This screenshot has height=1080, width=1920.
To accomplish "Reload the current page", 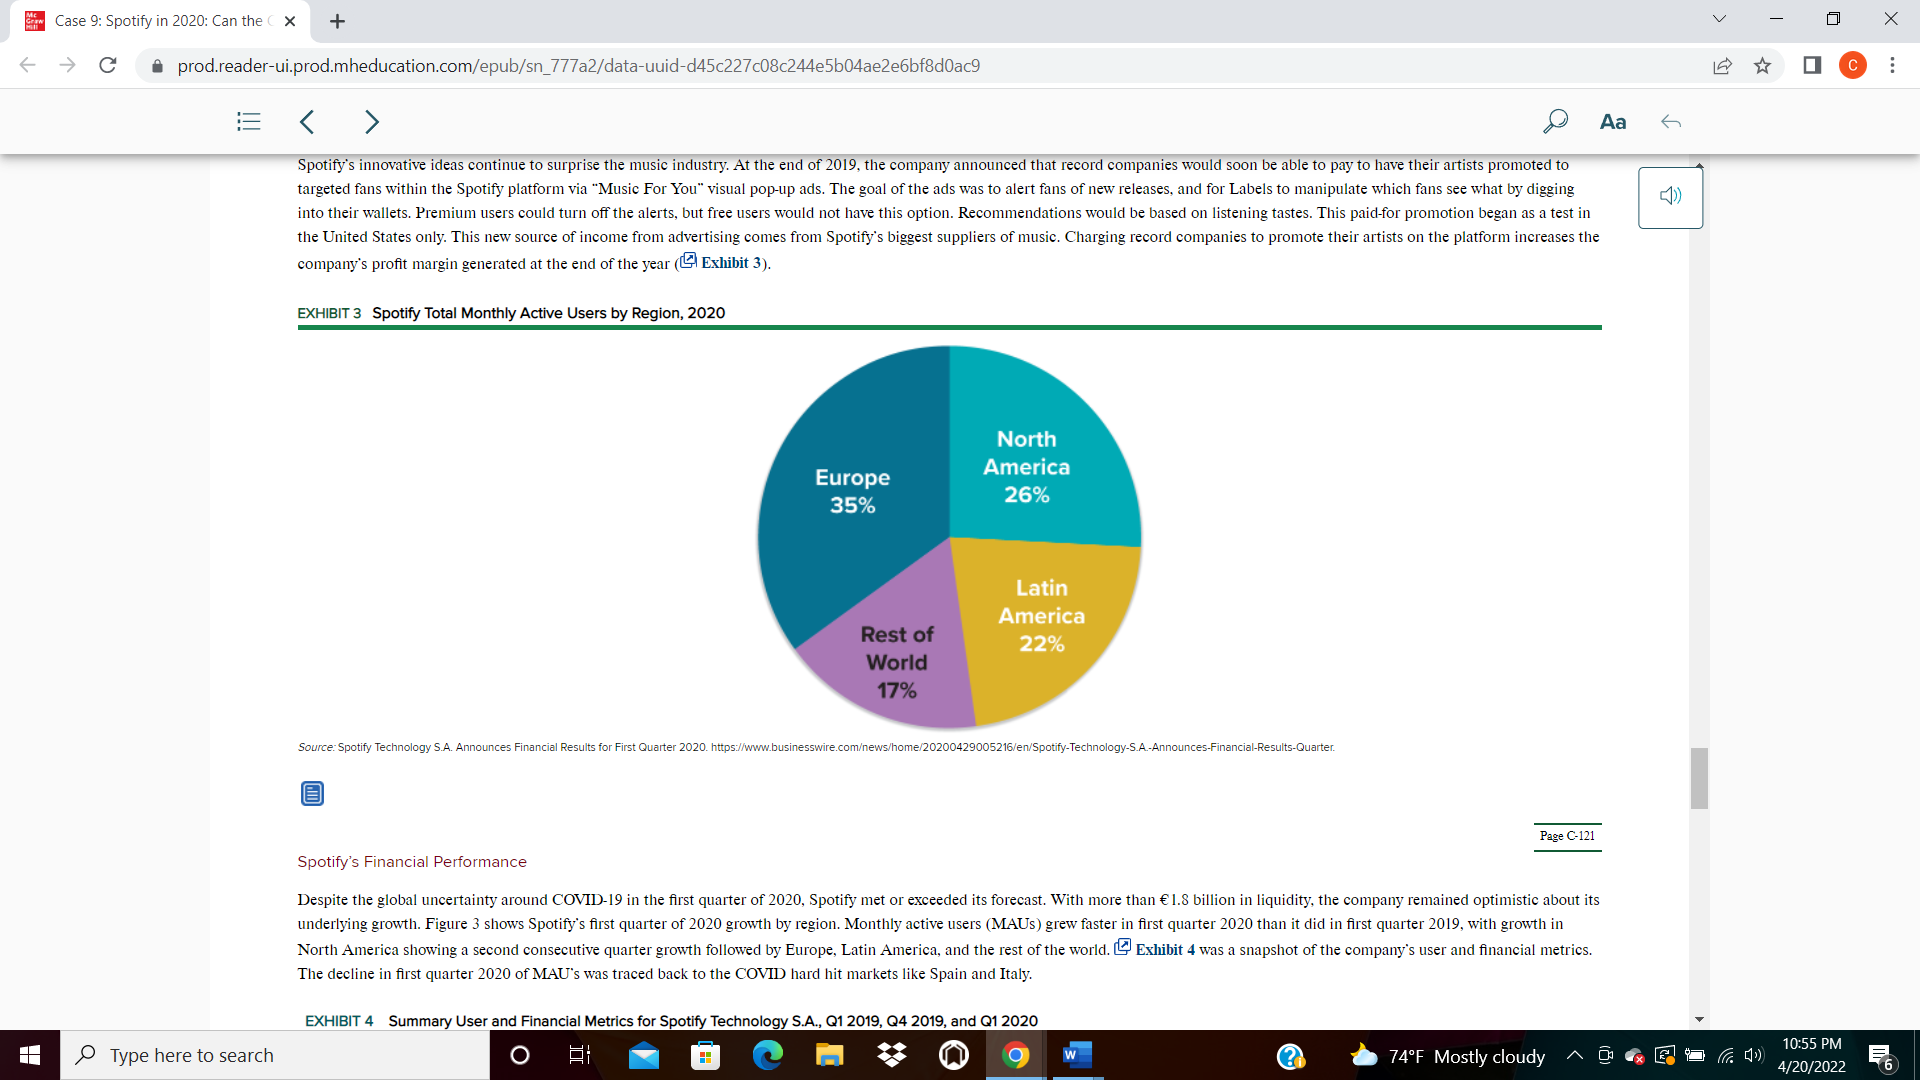I will (108, 66).
